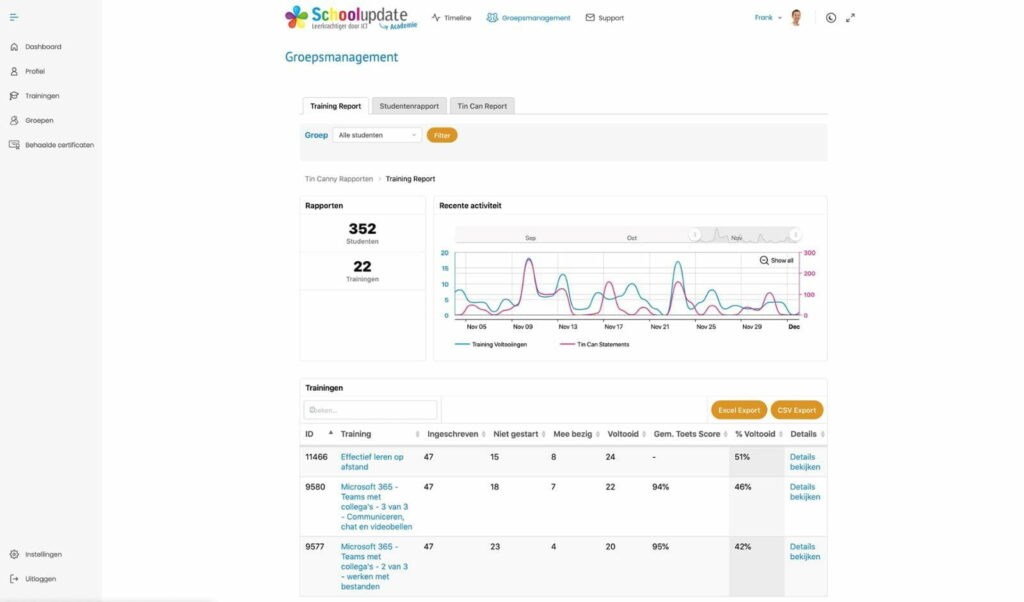Switch to the Training Report tab
Viewport: 1024px width, 602px height.
336,106
